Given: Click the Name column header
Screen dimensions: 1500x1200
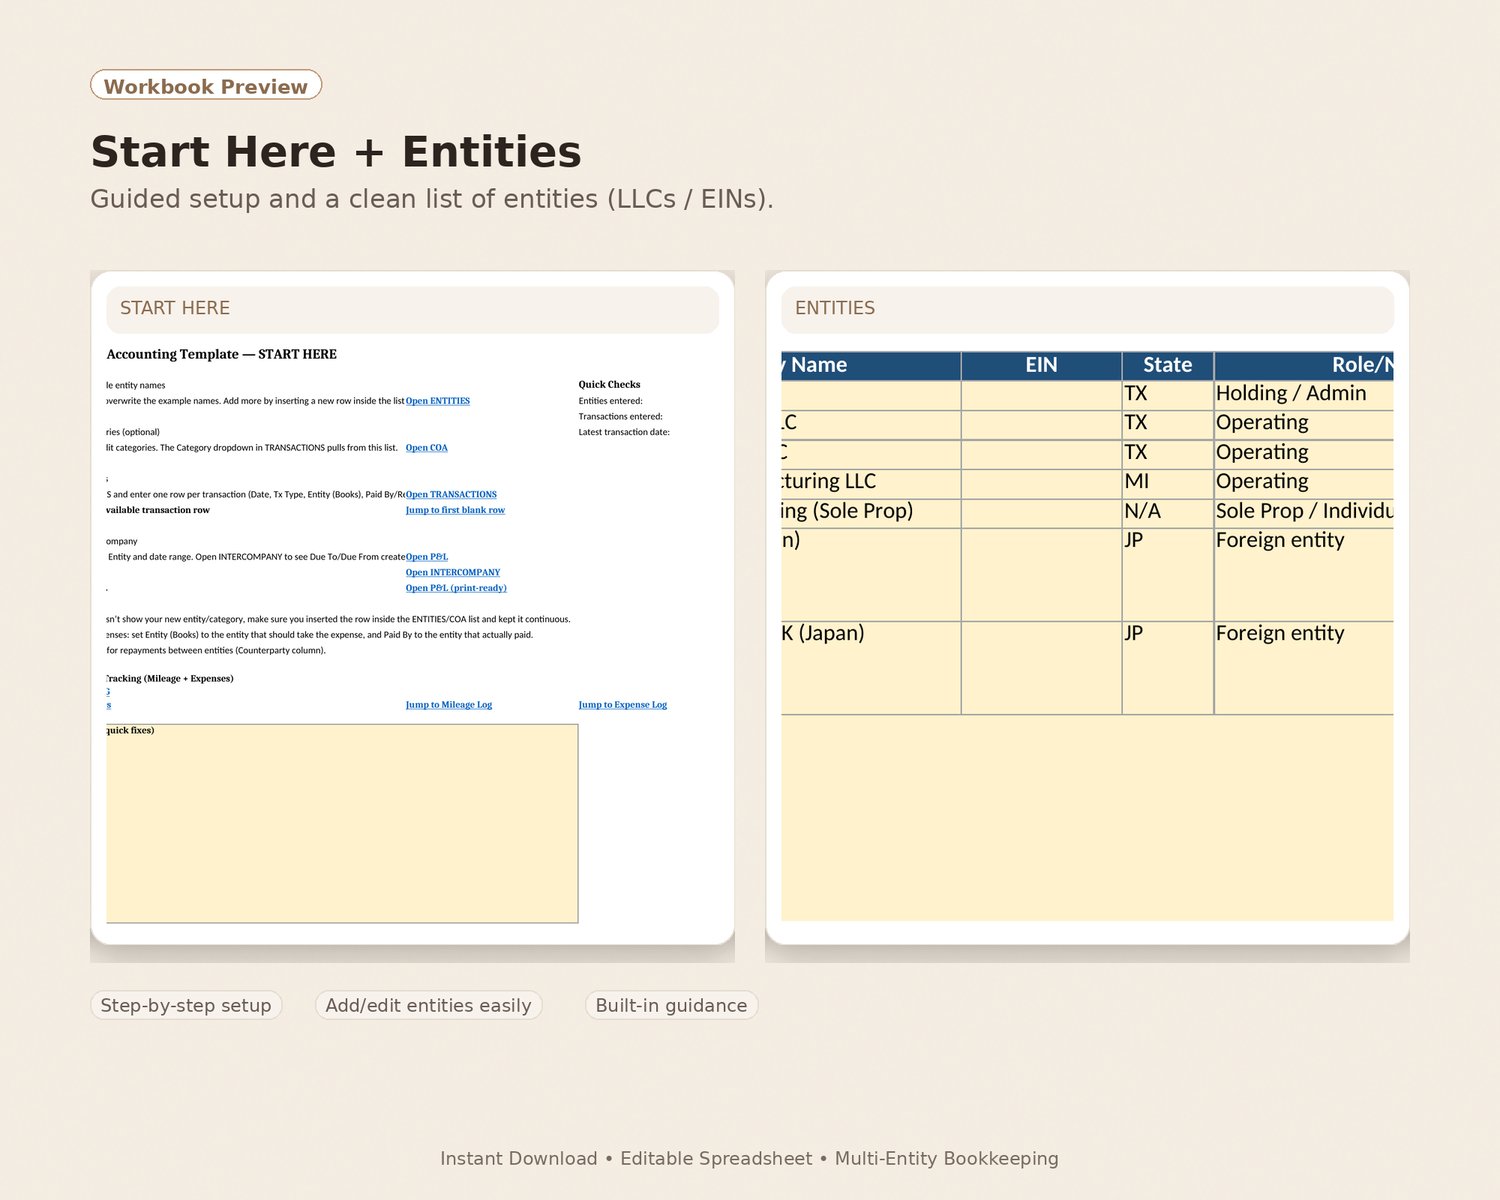Looking at the screenshot, I should [871, 365].
